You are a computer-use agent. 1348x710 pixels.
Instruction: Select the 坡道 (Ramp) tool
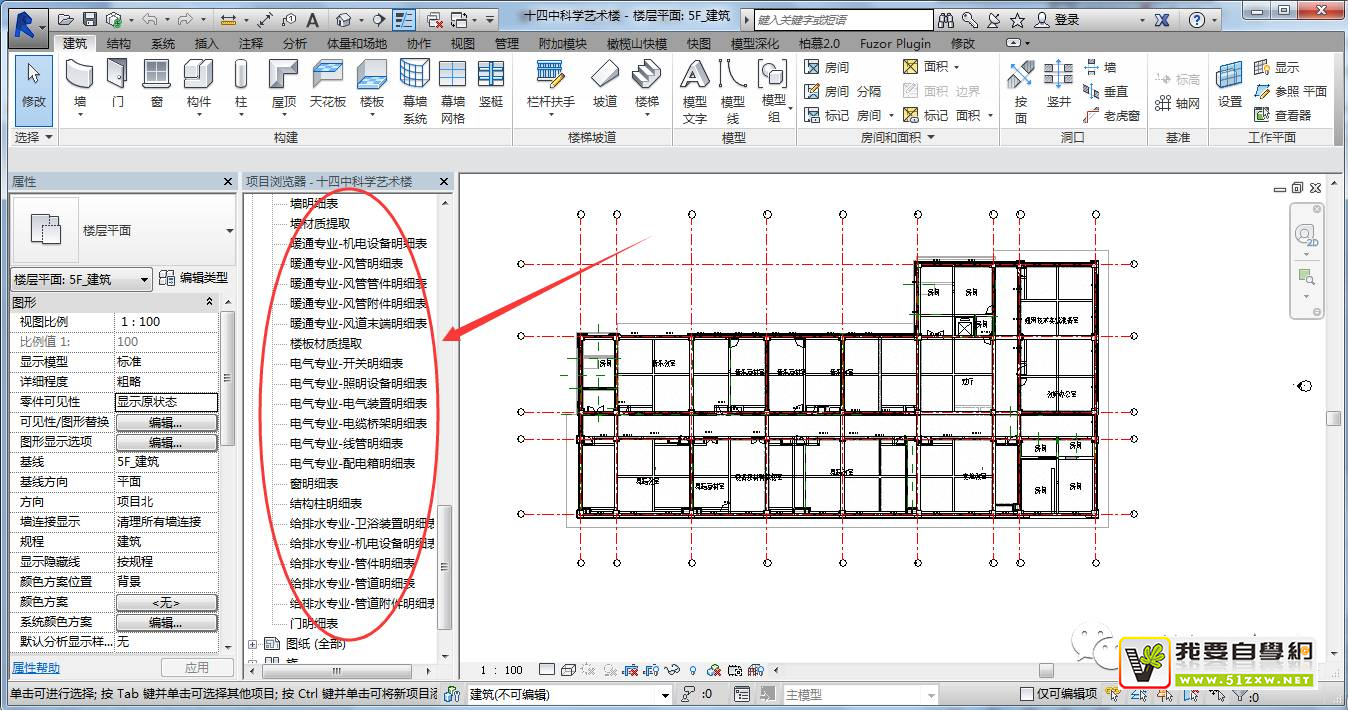coord(605,84)
